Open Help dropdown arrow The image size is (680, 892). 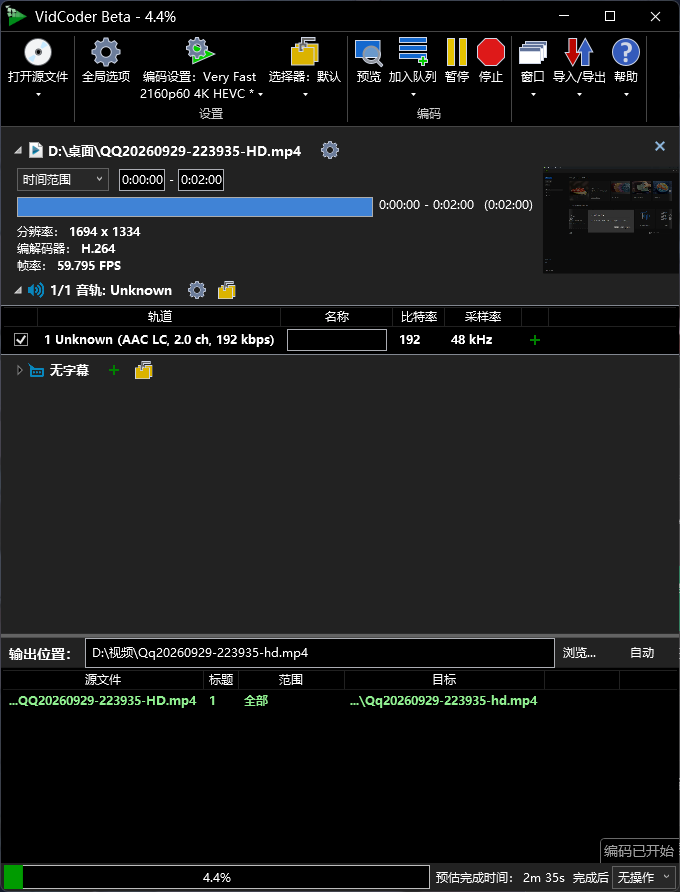(x=626, y=94)
